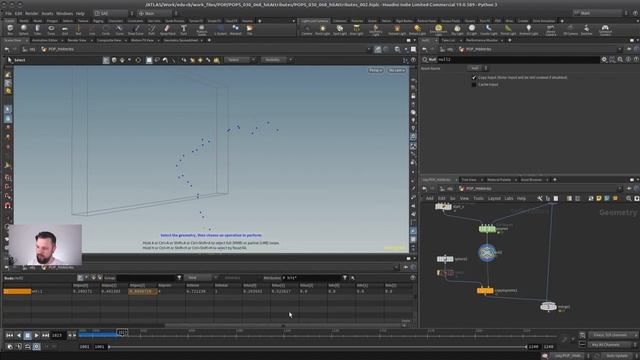Select the L-System shelf tool
This screenshot has width=640, height=360.
tap(220, 29)
